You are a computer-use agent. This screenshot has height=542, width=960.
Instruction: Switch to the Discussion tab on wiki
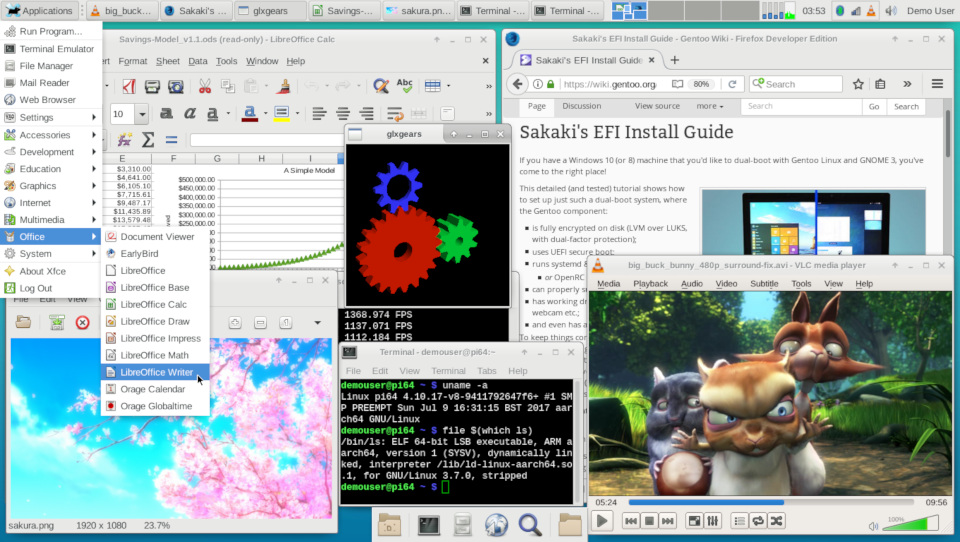click(x=582, y=106)
